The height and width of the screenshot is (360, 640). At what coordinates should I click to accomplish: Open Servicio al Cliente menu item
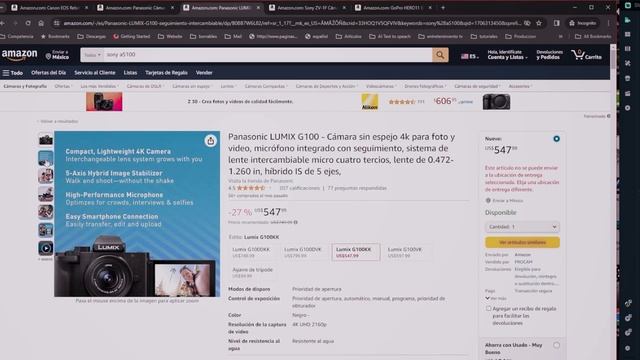pos(95,73)
